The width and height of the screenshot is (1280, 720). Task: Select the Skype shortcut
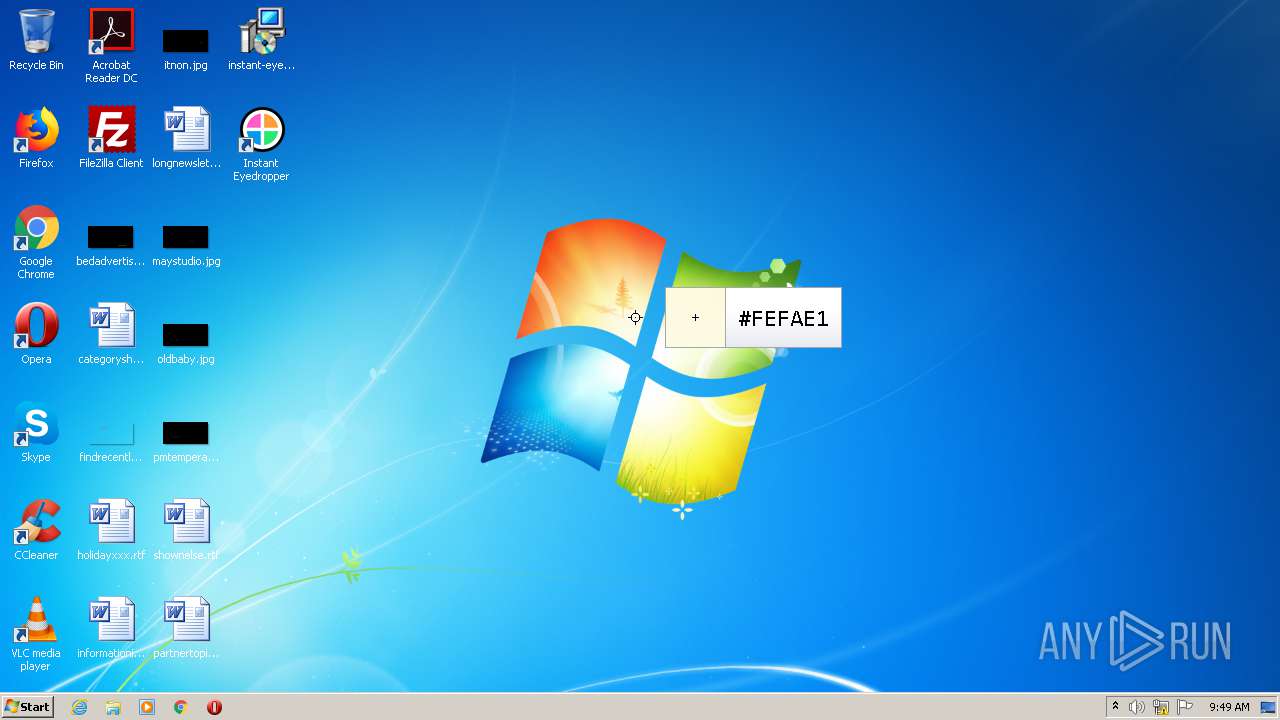tap(36, 432)
